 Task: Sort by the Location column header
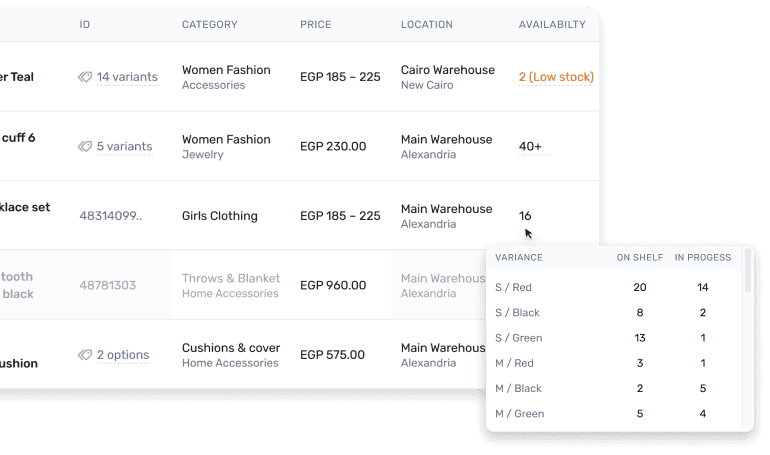point(426,25)
